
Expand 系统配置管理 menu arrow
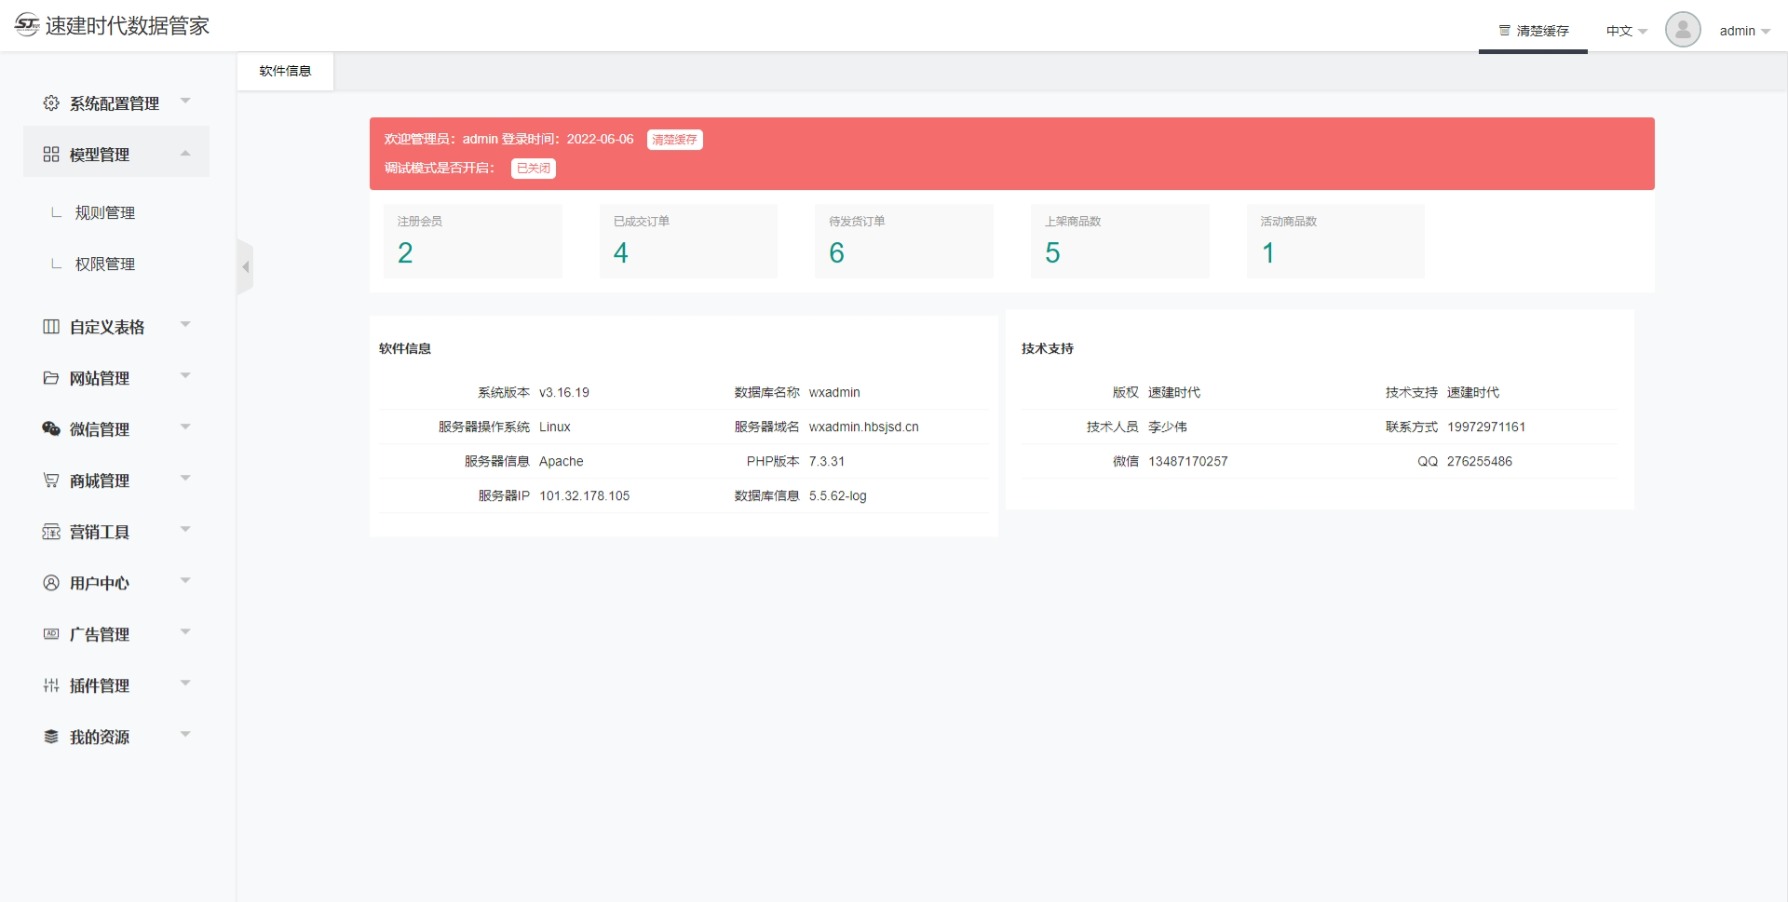click(185, 102)
